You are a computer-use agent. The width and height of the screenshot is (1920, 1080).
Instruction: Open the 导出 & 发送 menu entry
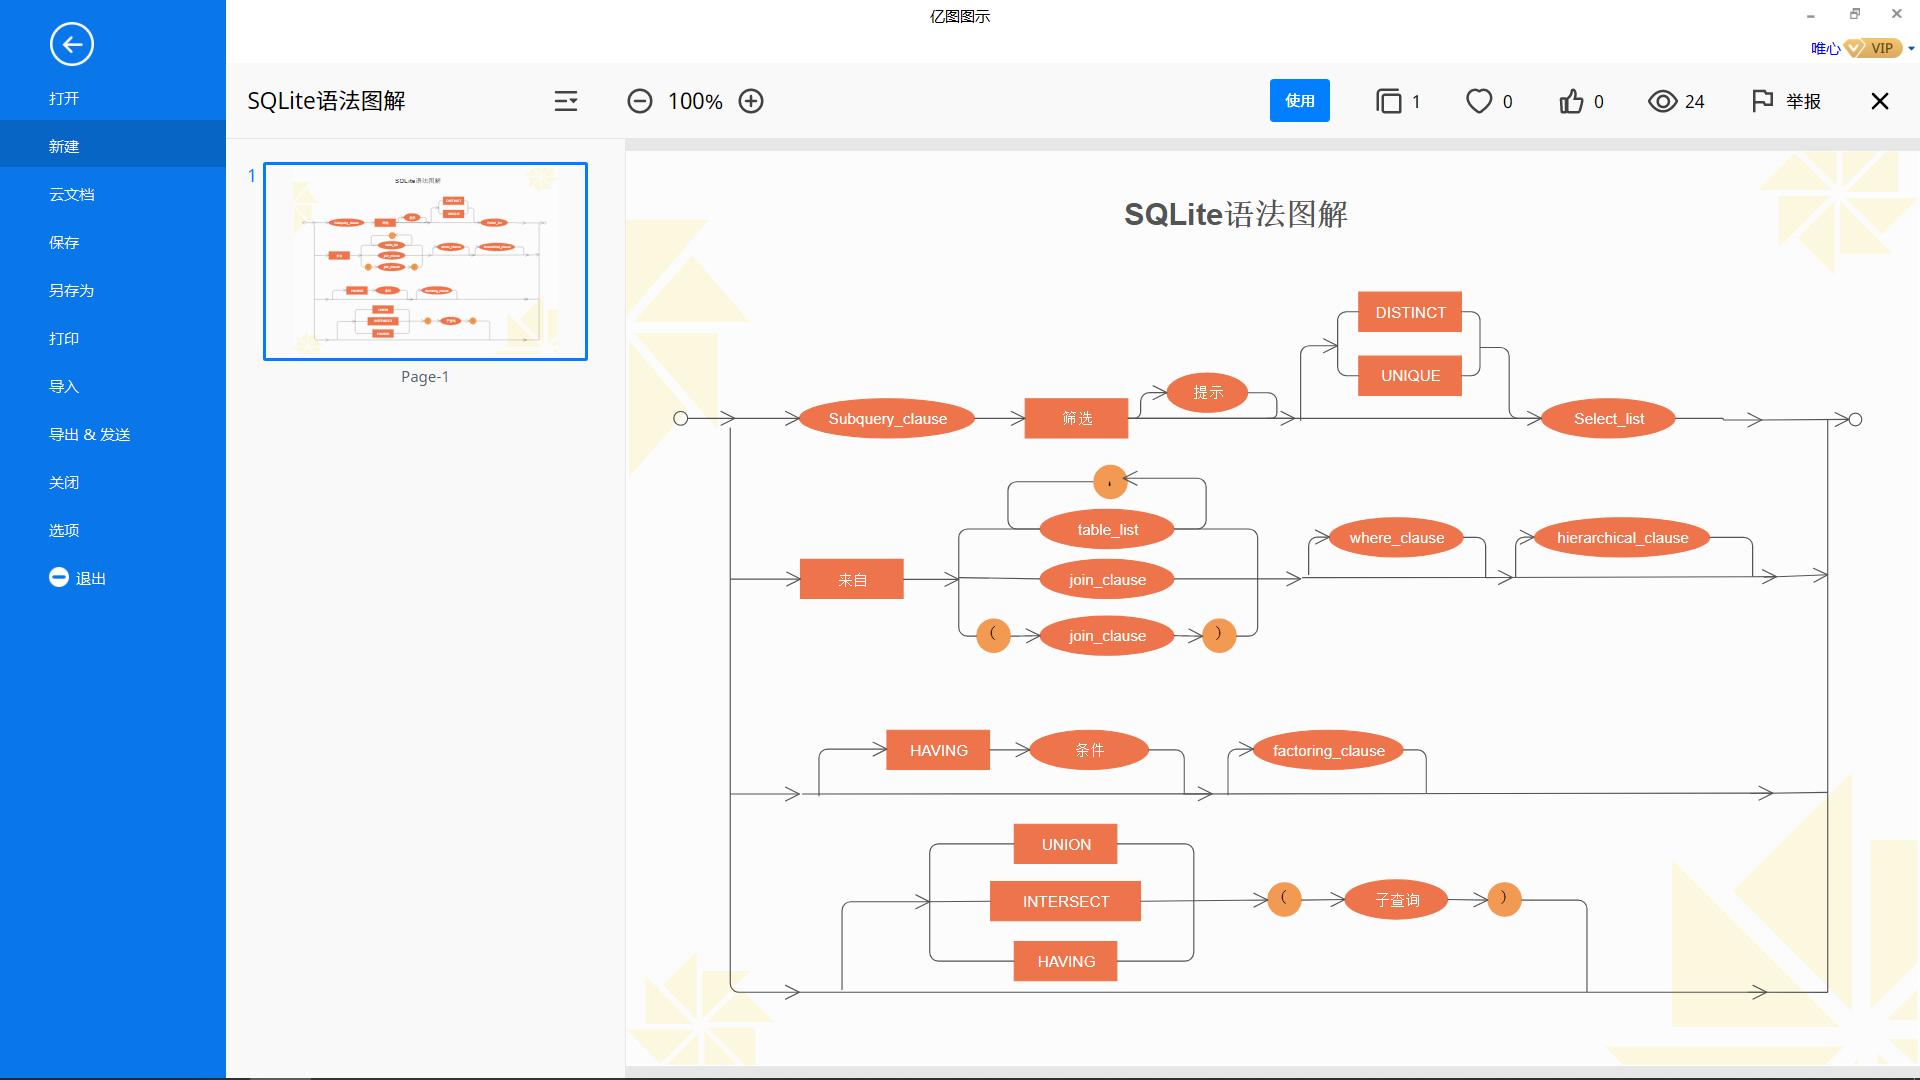coord(89,434)
